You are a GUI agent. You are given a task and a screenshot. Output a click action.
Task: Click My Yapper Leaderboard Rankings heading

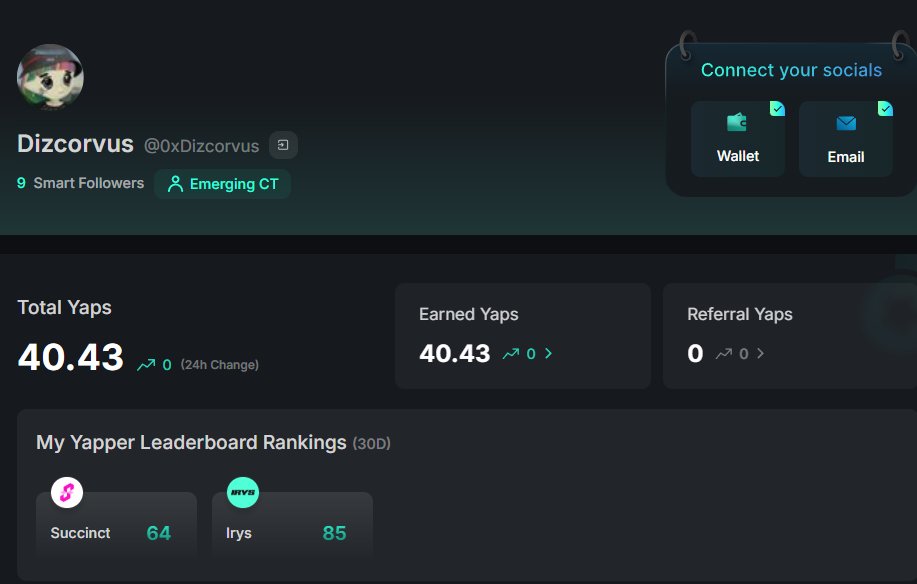(x=191, y=443)
